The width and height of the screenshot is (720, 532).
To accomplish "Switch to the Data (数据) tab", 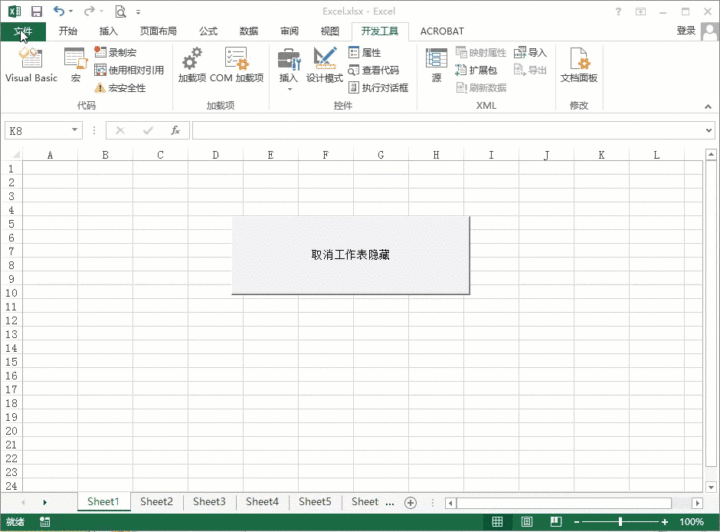I will 248,31.
